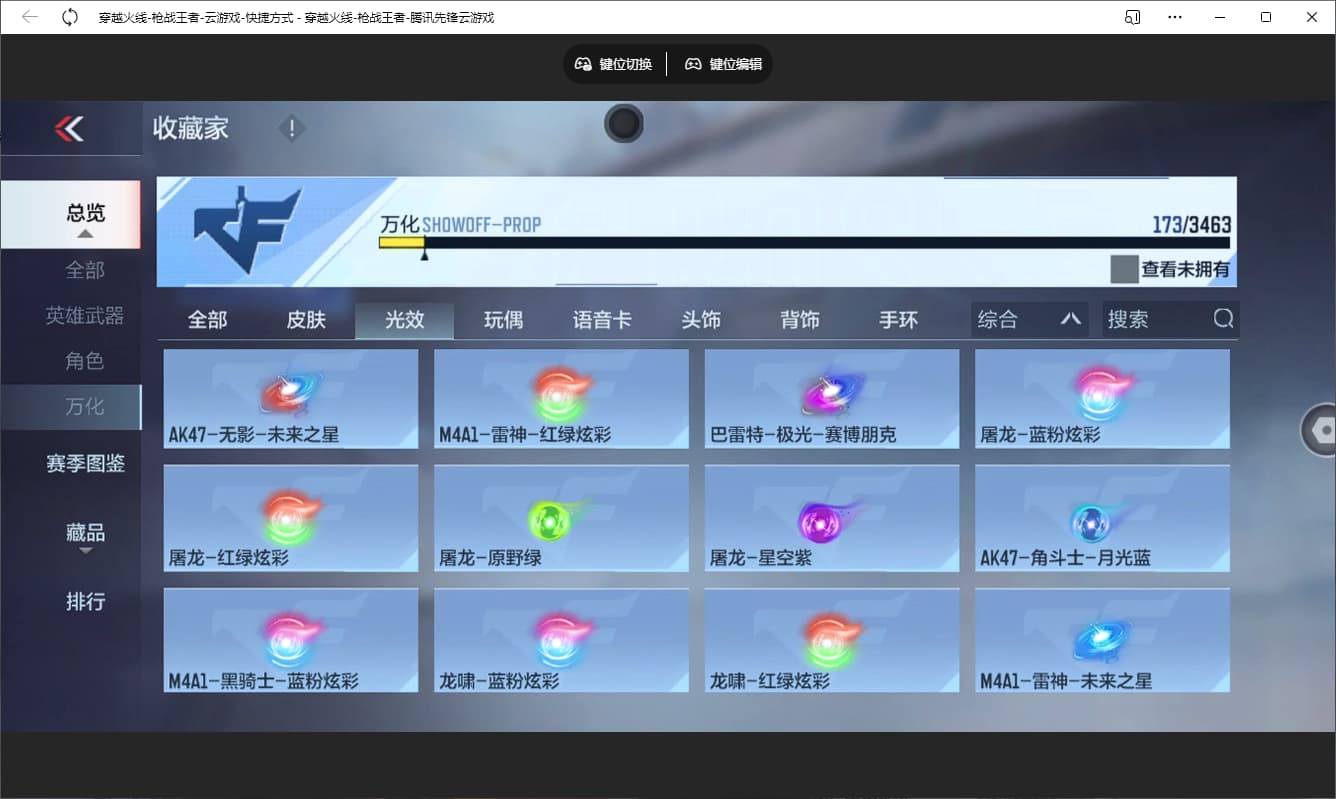Click the search magnifier icon

tap(1223, 318)
